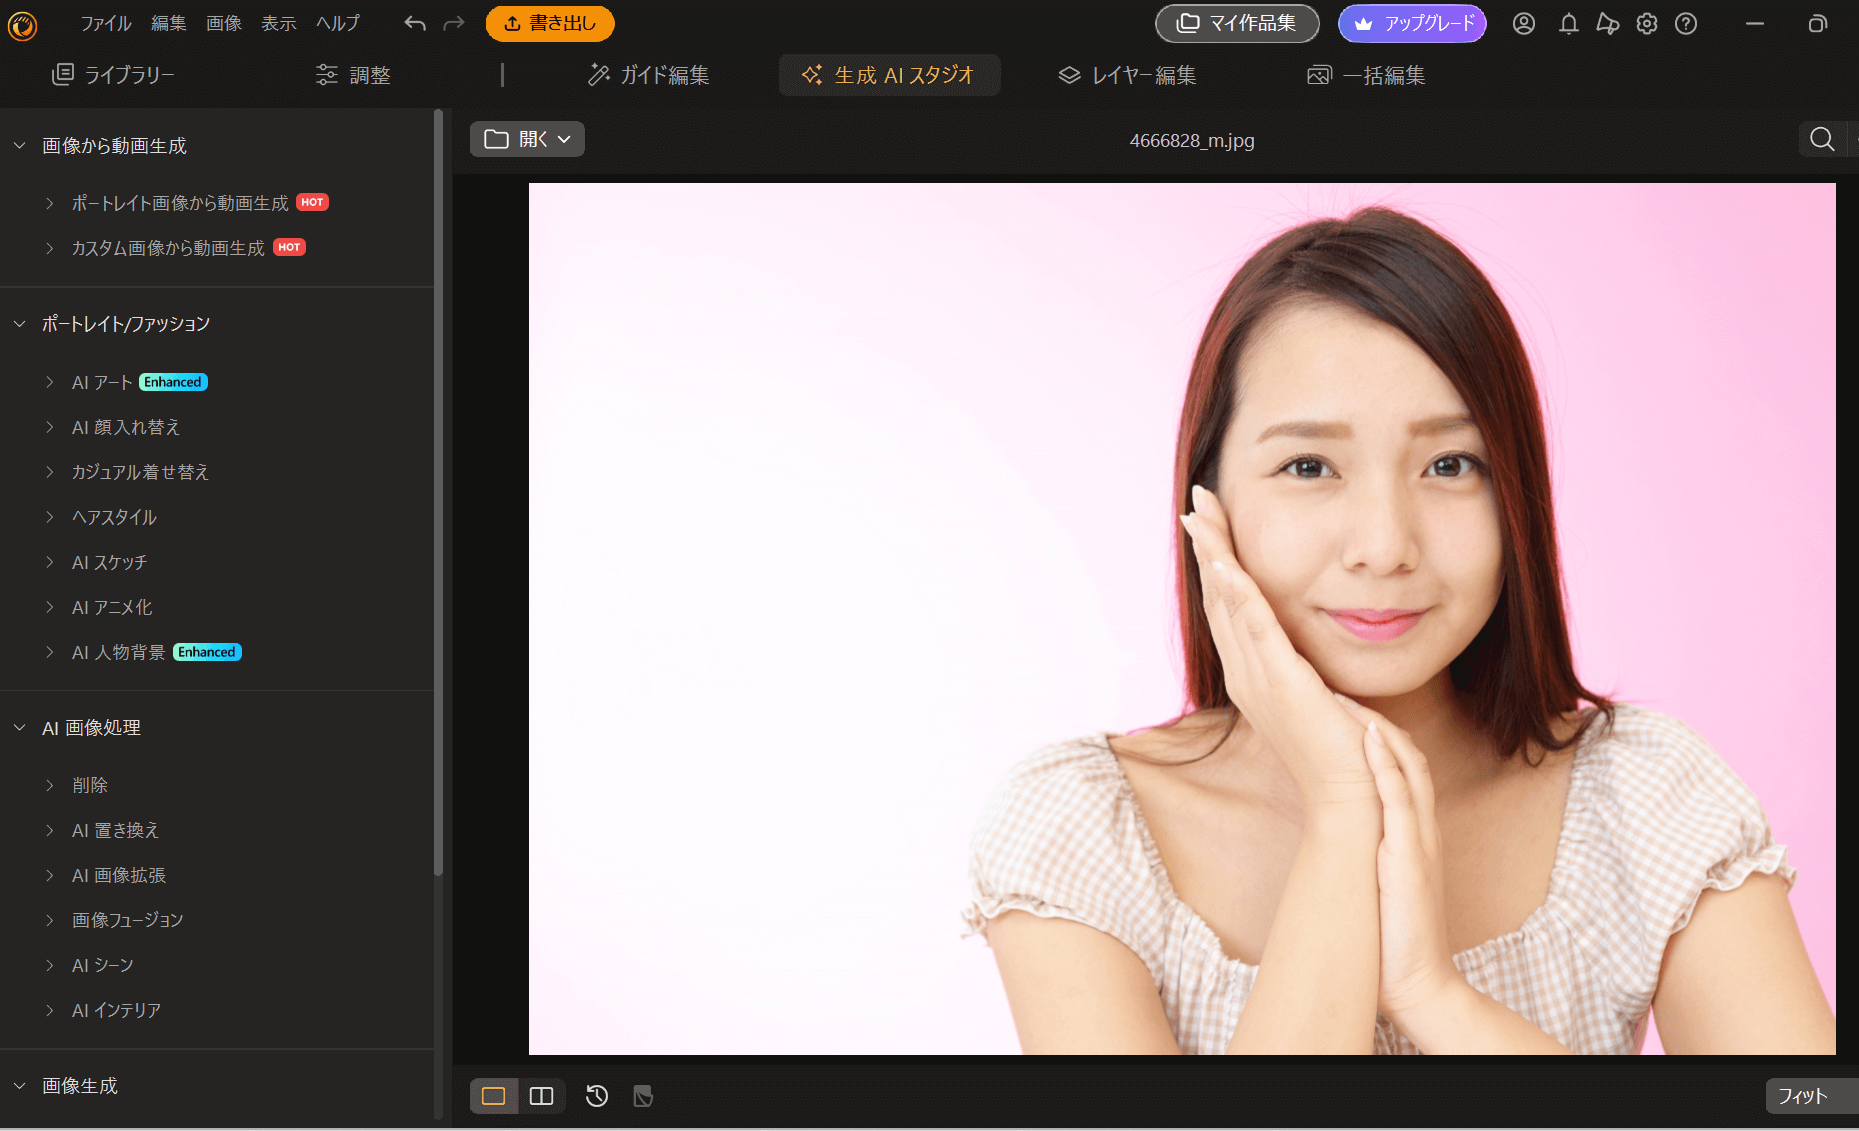Screen dimensions: 1859x1131
Task: Open the ライブラリー panel
Action: (x=113, y=74)
